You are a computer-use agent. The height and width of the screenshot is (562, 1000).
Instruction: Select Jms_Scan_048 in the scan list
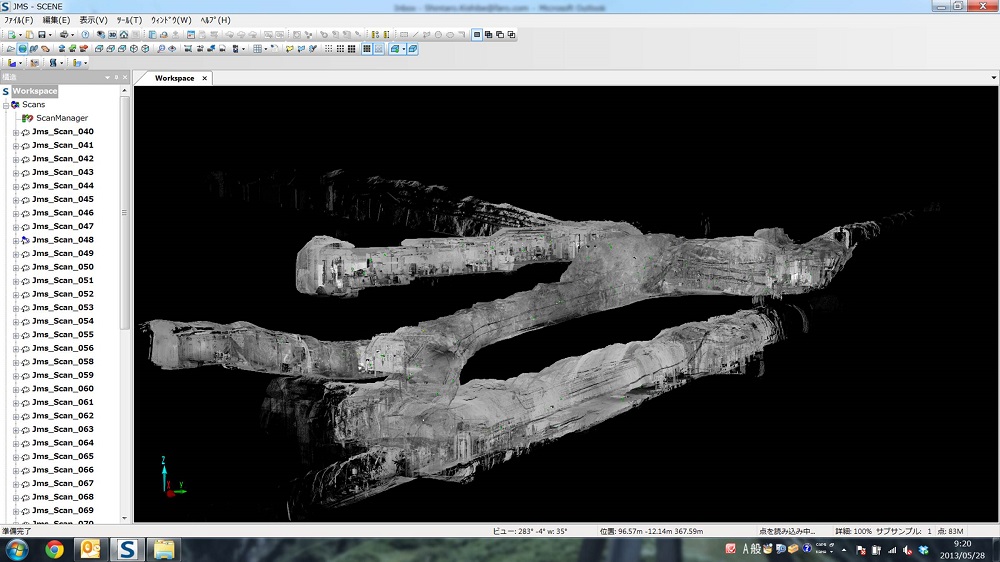point(62,240)
